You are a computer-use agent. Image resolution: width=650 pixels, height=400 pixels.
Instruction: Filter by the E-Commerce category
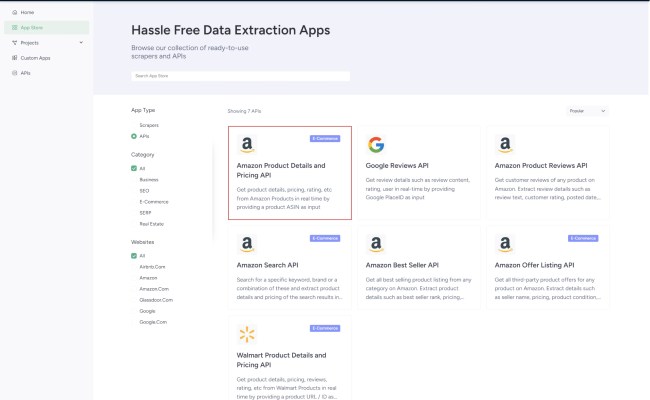click(x=154, y=202)
